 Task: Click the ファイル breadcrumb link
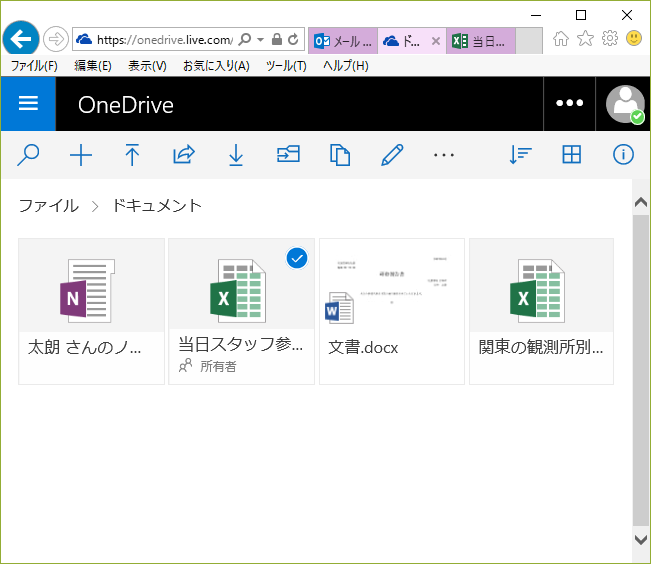click(49, 206)
